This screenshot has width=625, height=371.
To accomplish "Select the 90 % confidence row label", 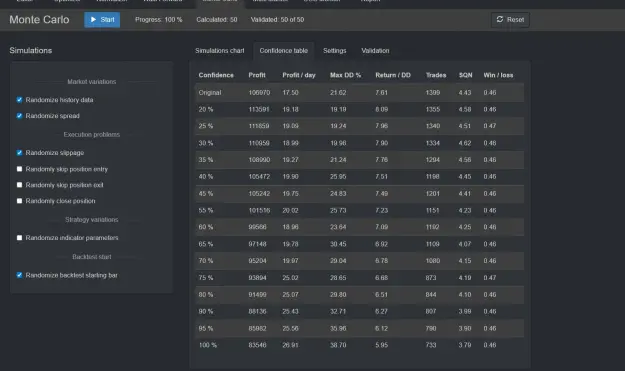I will point(206,311).
